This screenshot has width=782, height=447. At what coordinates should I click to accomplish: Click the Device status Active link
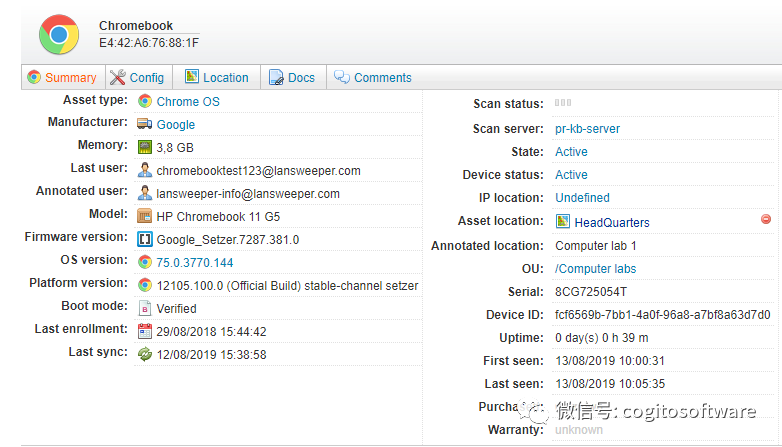click(x=571, y=175)
